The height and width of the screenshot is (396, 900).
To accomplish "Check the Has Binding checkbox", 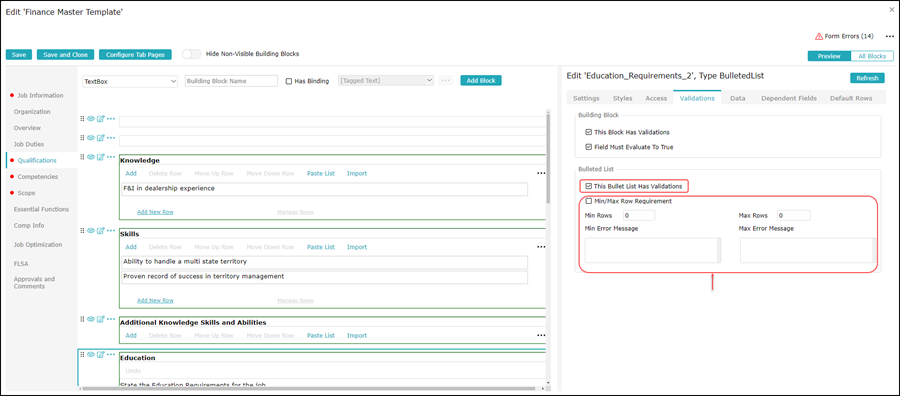I will coord(289,81).
